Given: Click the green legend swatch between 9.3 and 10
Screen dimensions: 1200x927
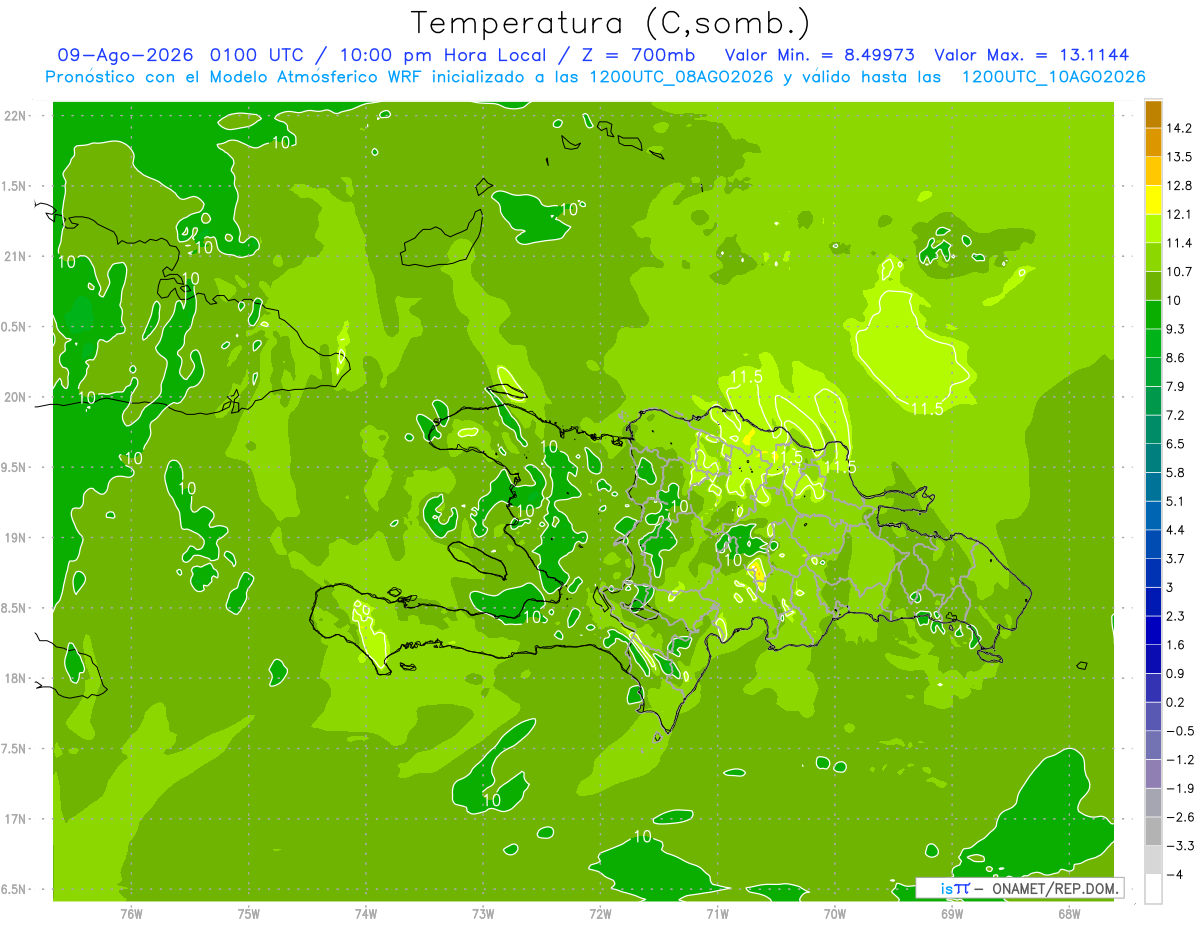Looking at the screenshot, I should point(1153,314).
